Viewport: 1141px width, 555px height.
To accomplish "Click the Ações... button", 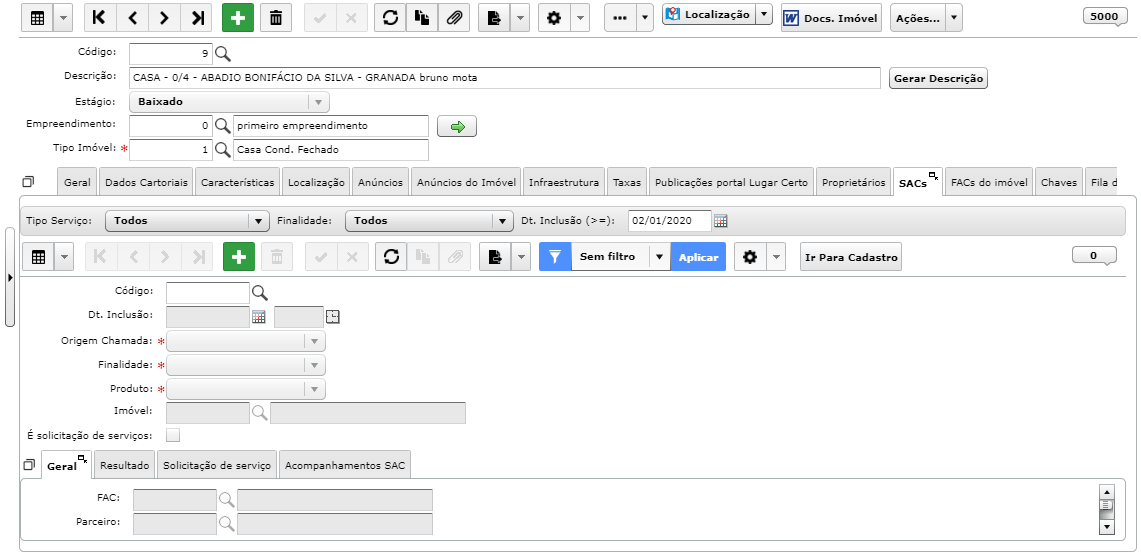I will 918,18.
